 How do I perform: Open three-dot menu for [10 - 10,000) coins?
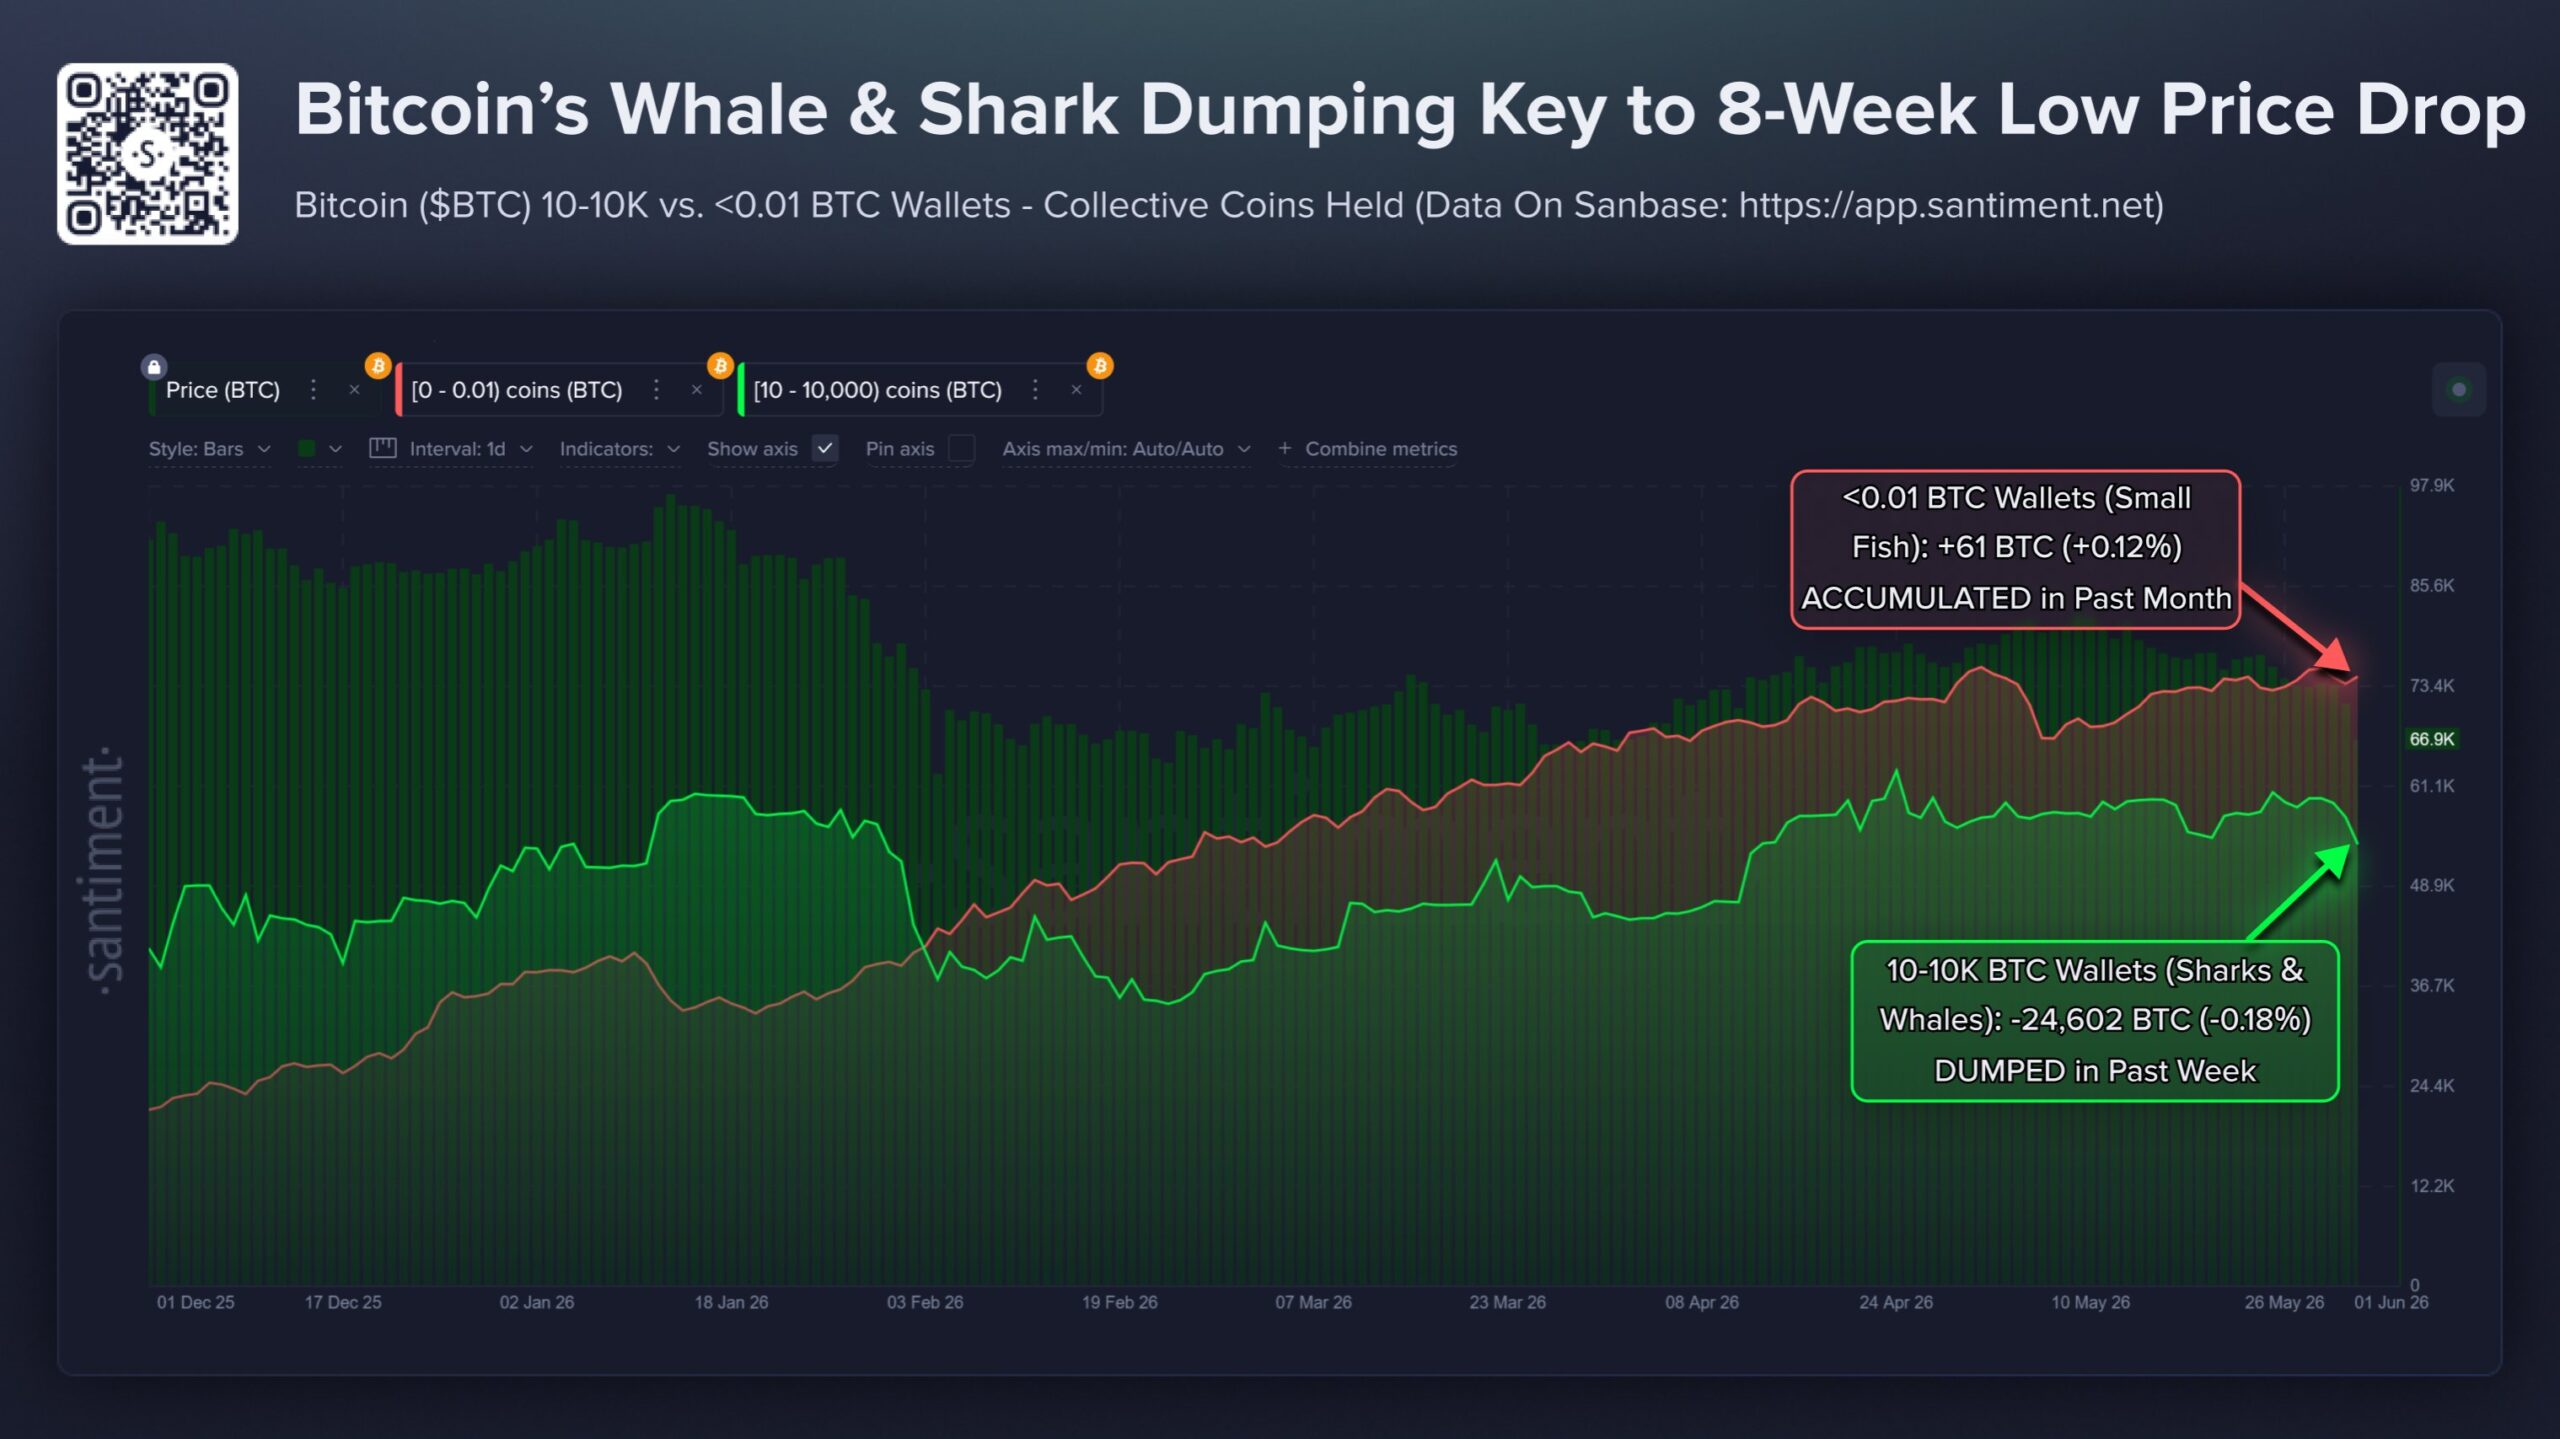click(x=1035, y=390)
